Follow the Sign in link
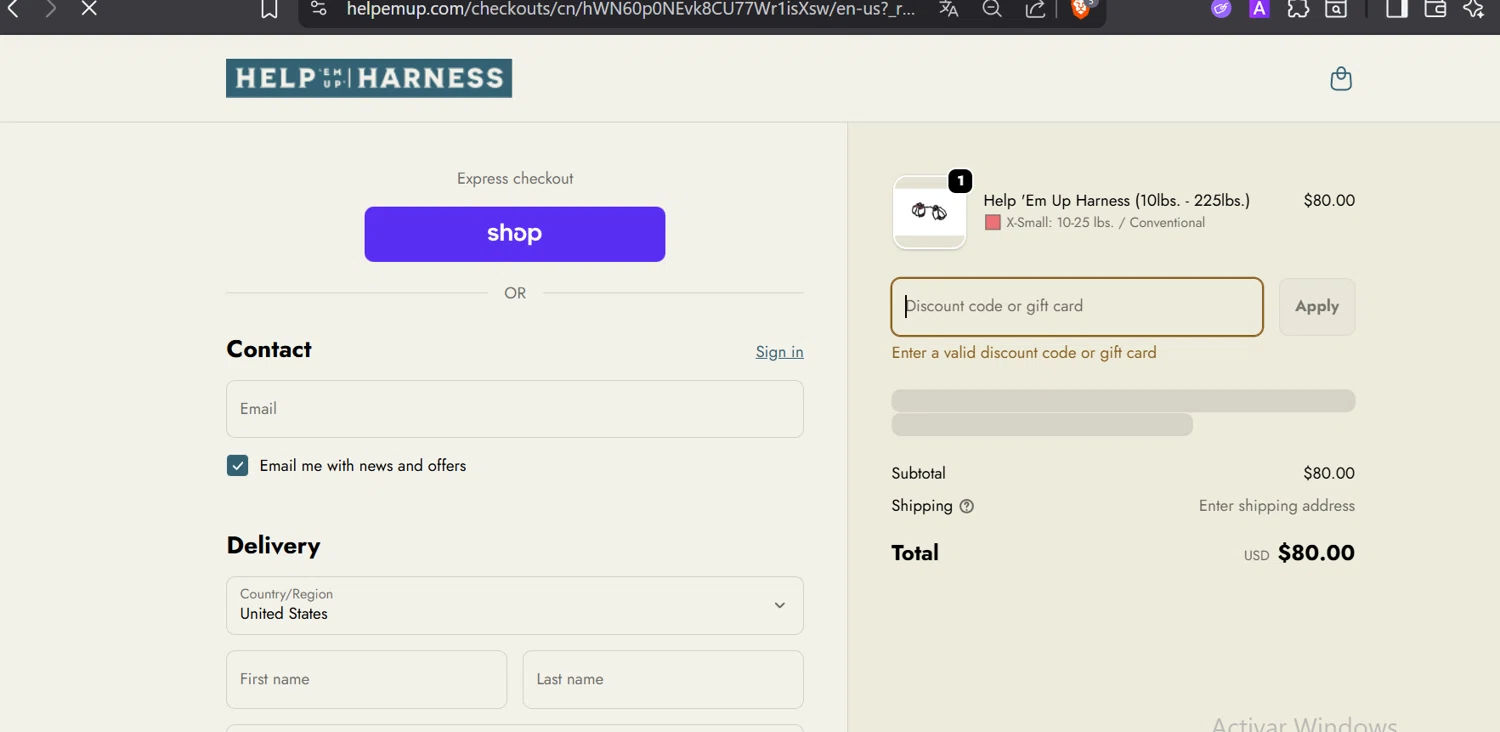Viewport: 1500px width, 732px height. 780,352
